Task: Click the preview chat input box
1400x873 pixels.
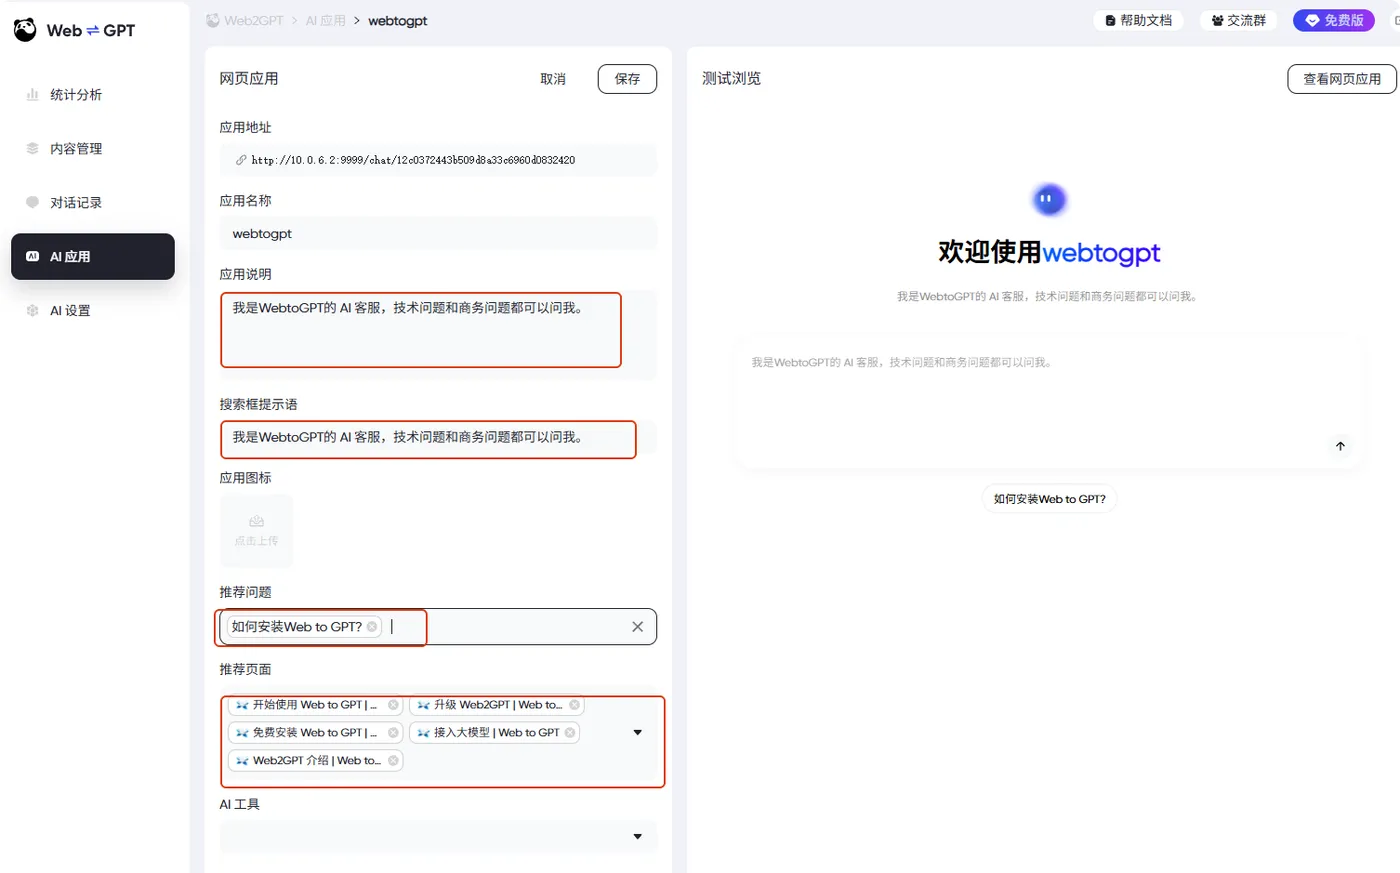Action: pos(1048,401)
